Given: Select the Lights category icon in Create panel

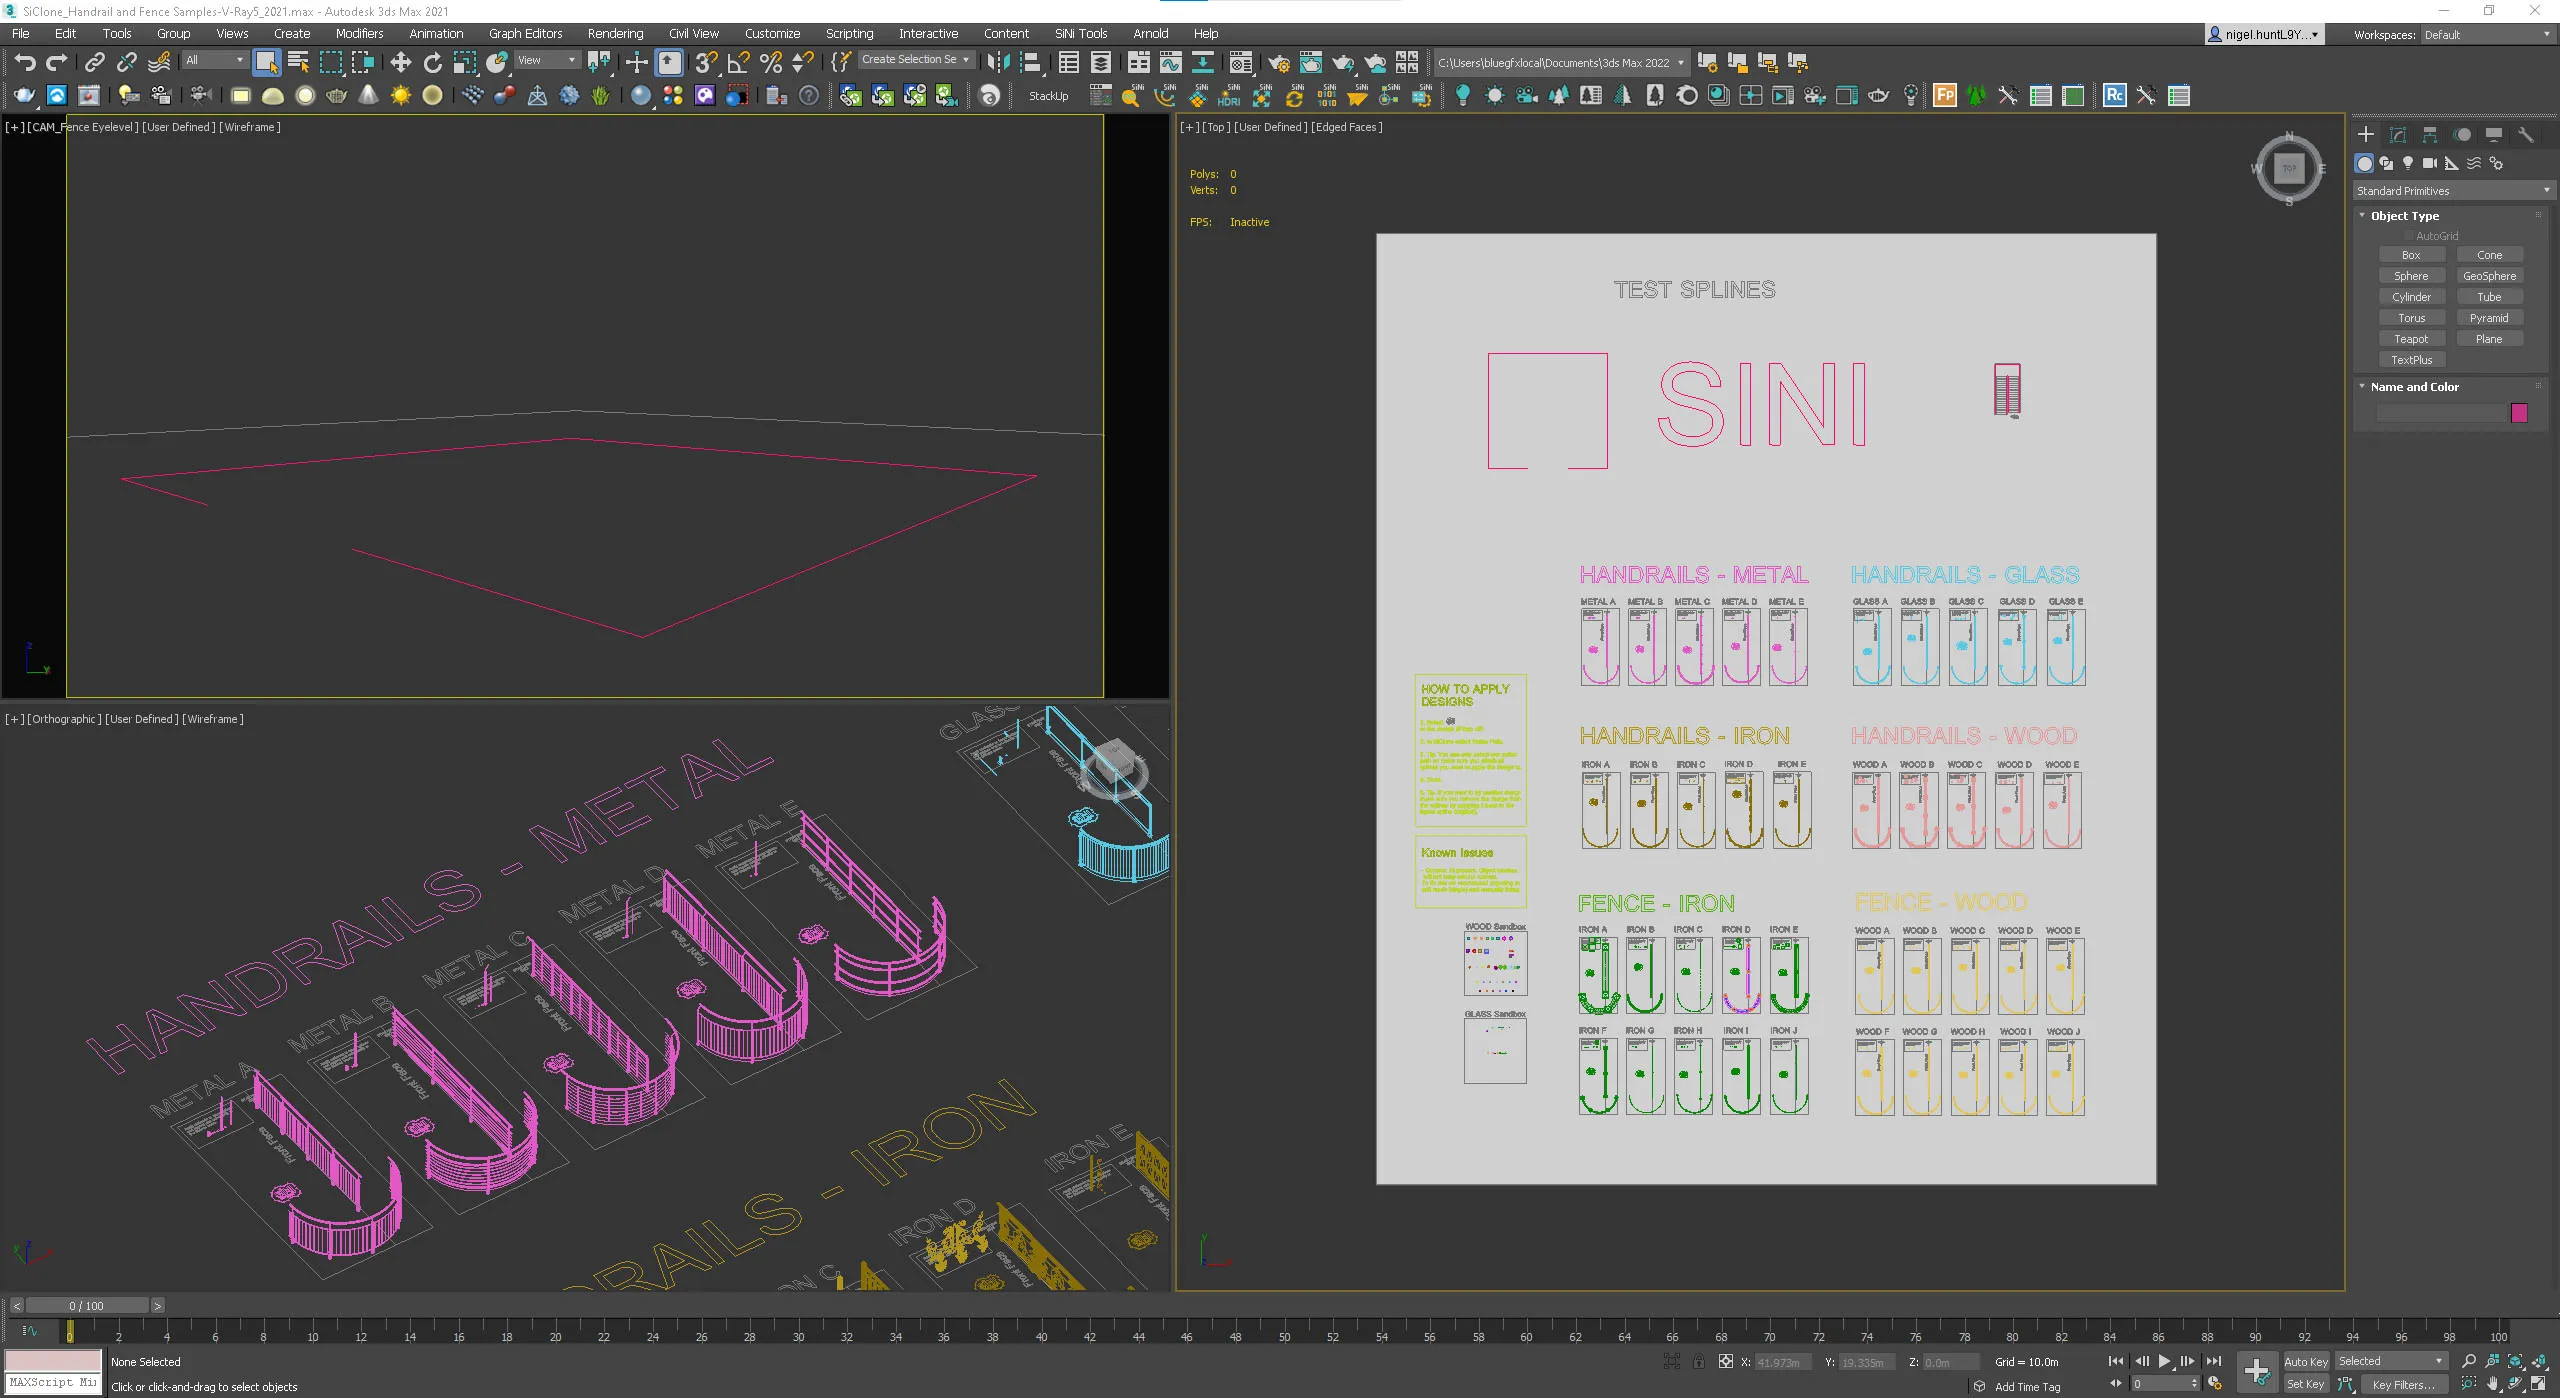Looking at the screenshot, I should 2408,163.
